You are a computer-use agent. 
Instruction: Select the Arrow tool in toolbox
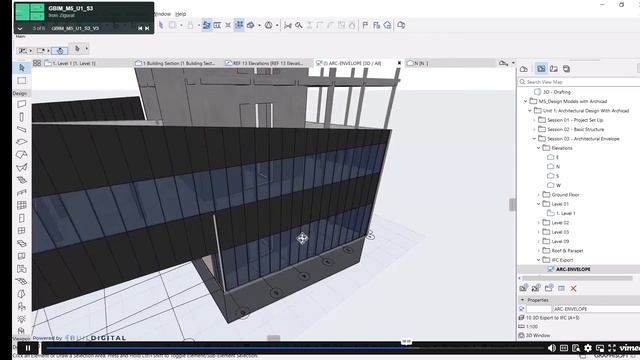point(22,68)
